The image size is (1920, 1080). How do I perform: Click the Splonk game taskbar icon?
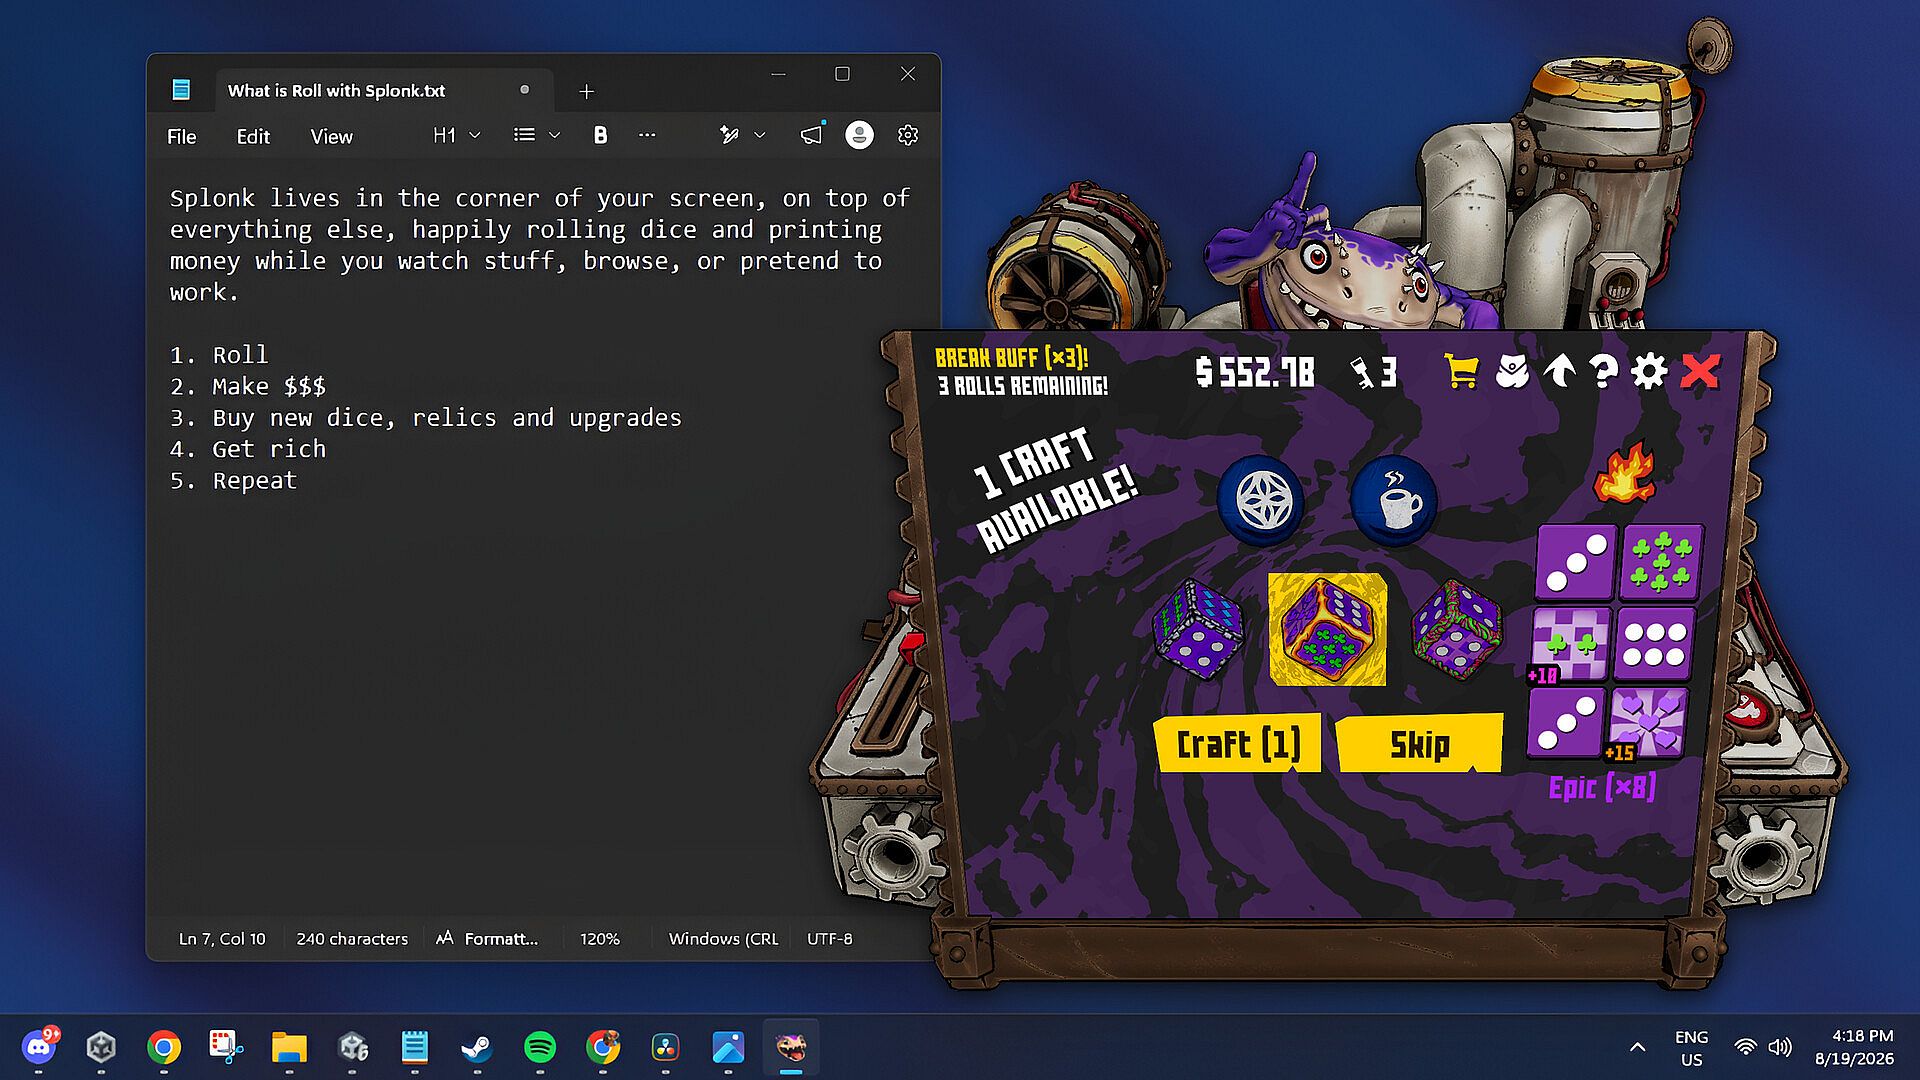click(x=791, y=1047)
